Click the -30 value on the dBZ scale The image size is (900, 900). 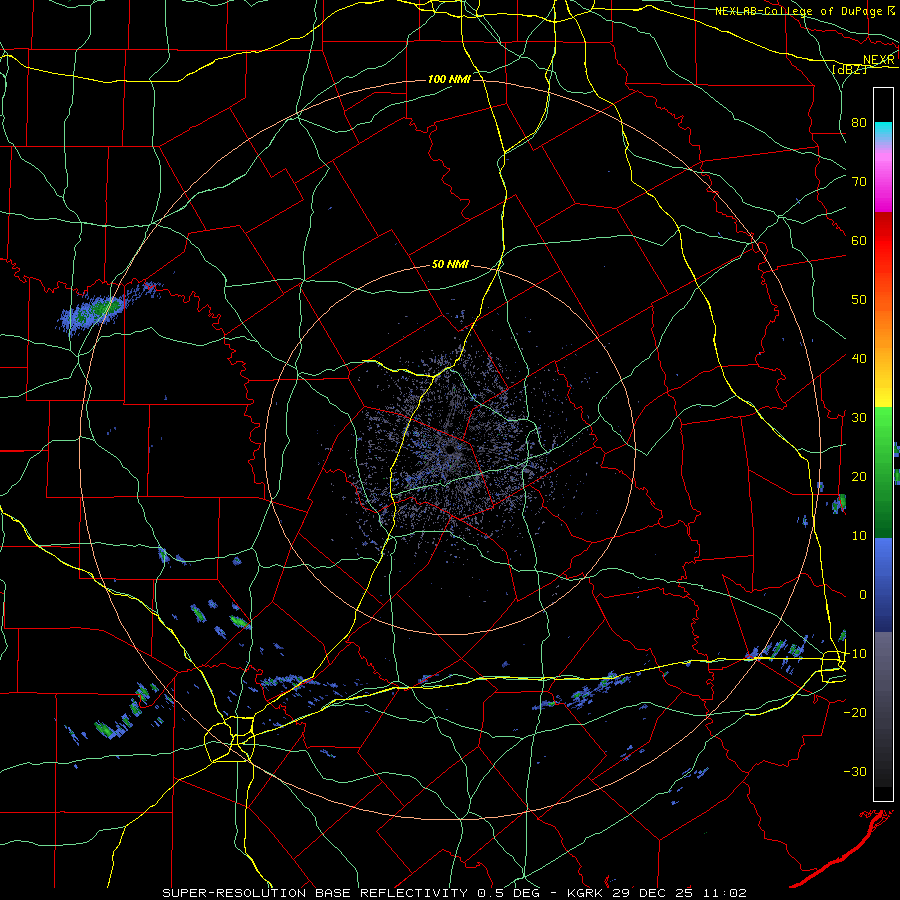pyautogui.click(x=855, y=771)
